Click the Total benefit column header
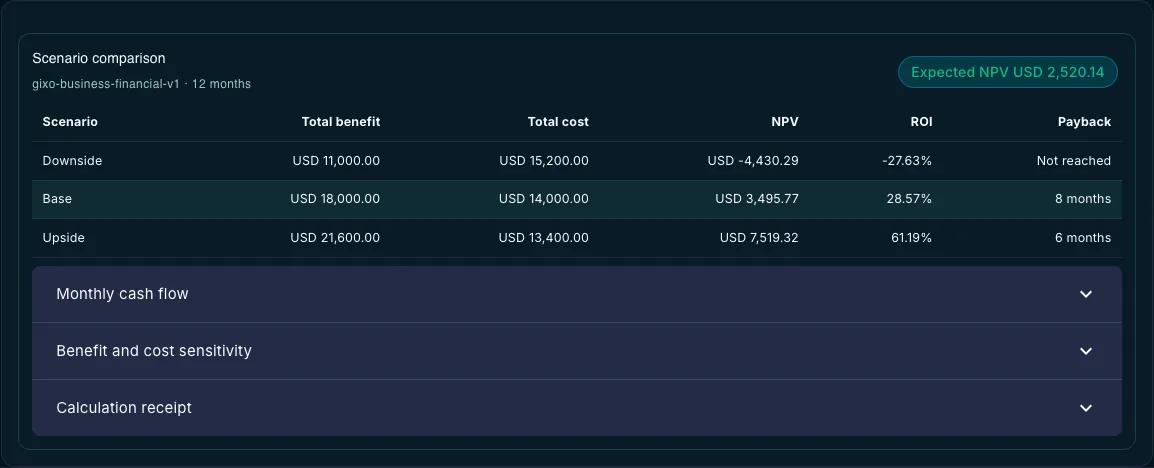This screenshot has height=468, width=1154. tap(341, 122)
